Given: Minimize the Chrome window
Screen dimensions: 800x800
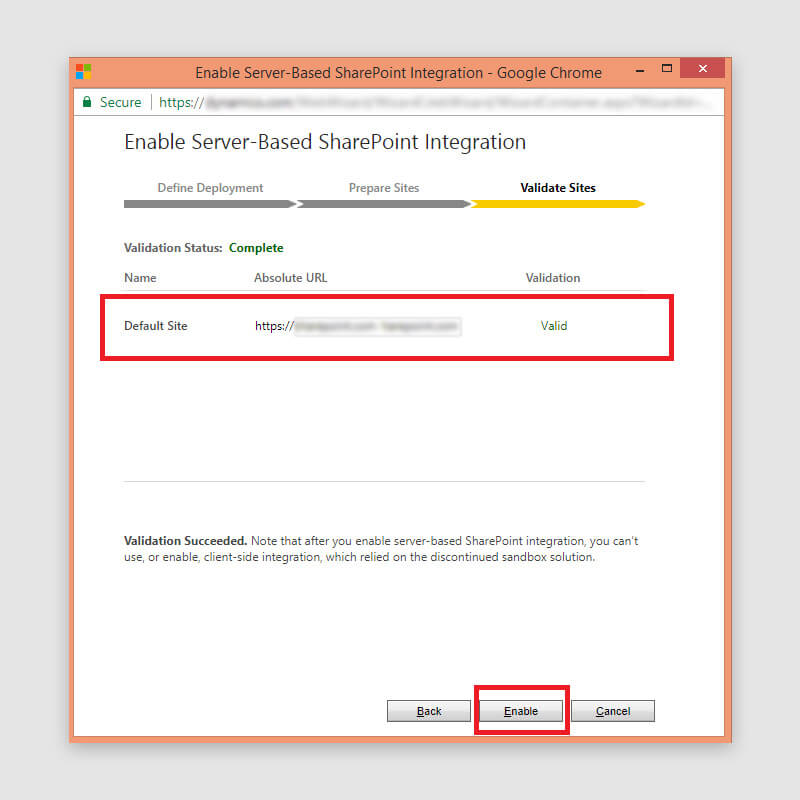Looking at the screenshot, I should click(x=640, y=70).
